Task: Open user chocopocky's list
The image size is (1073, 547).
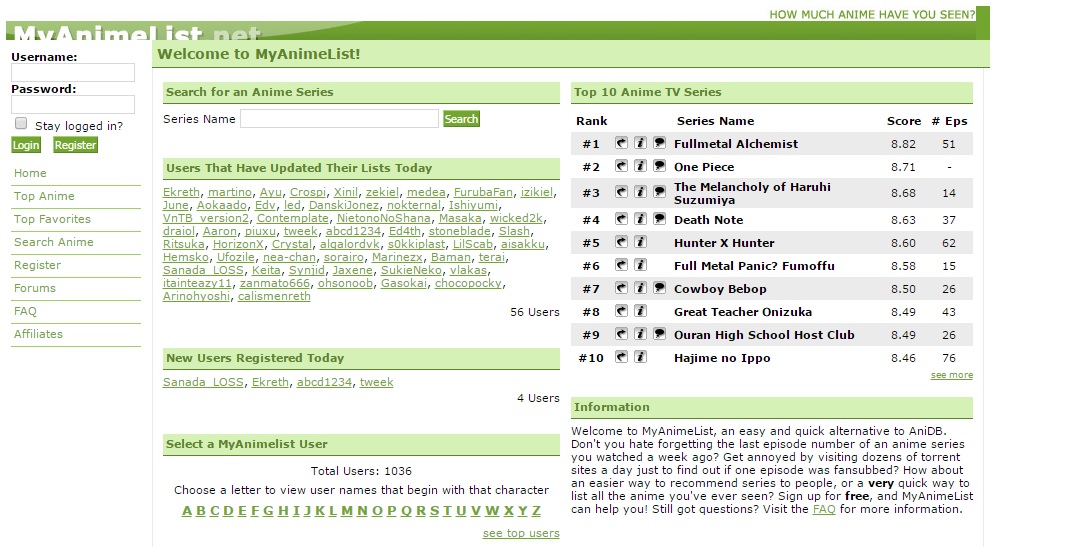Action: [x=468, y=283]
